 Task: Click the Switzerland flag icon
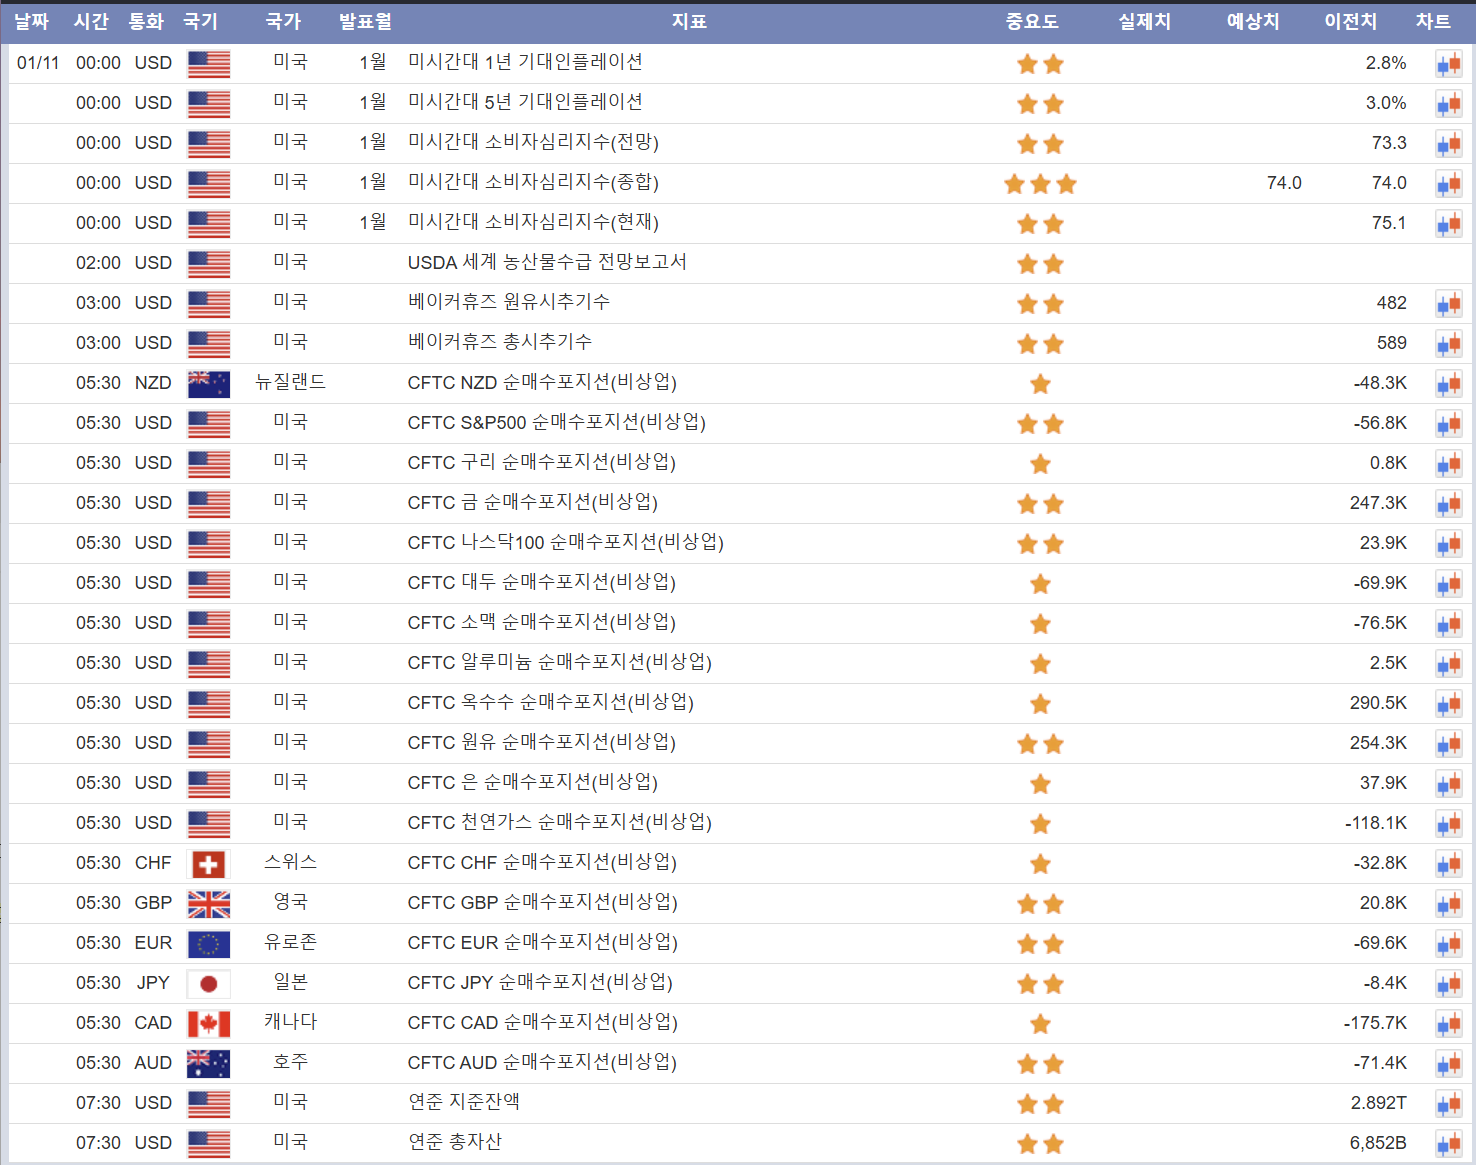pyautogui.click(x=208, y=864)
